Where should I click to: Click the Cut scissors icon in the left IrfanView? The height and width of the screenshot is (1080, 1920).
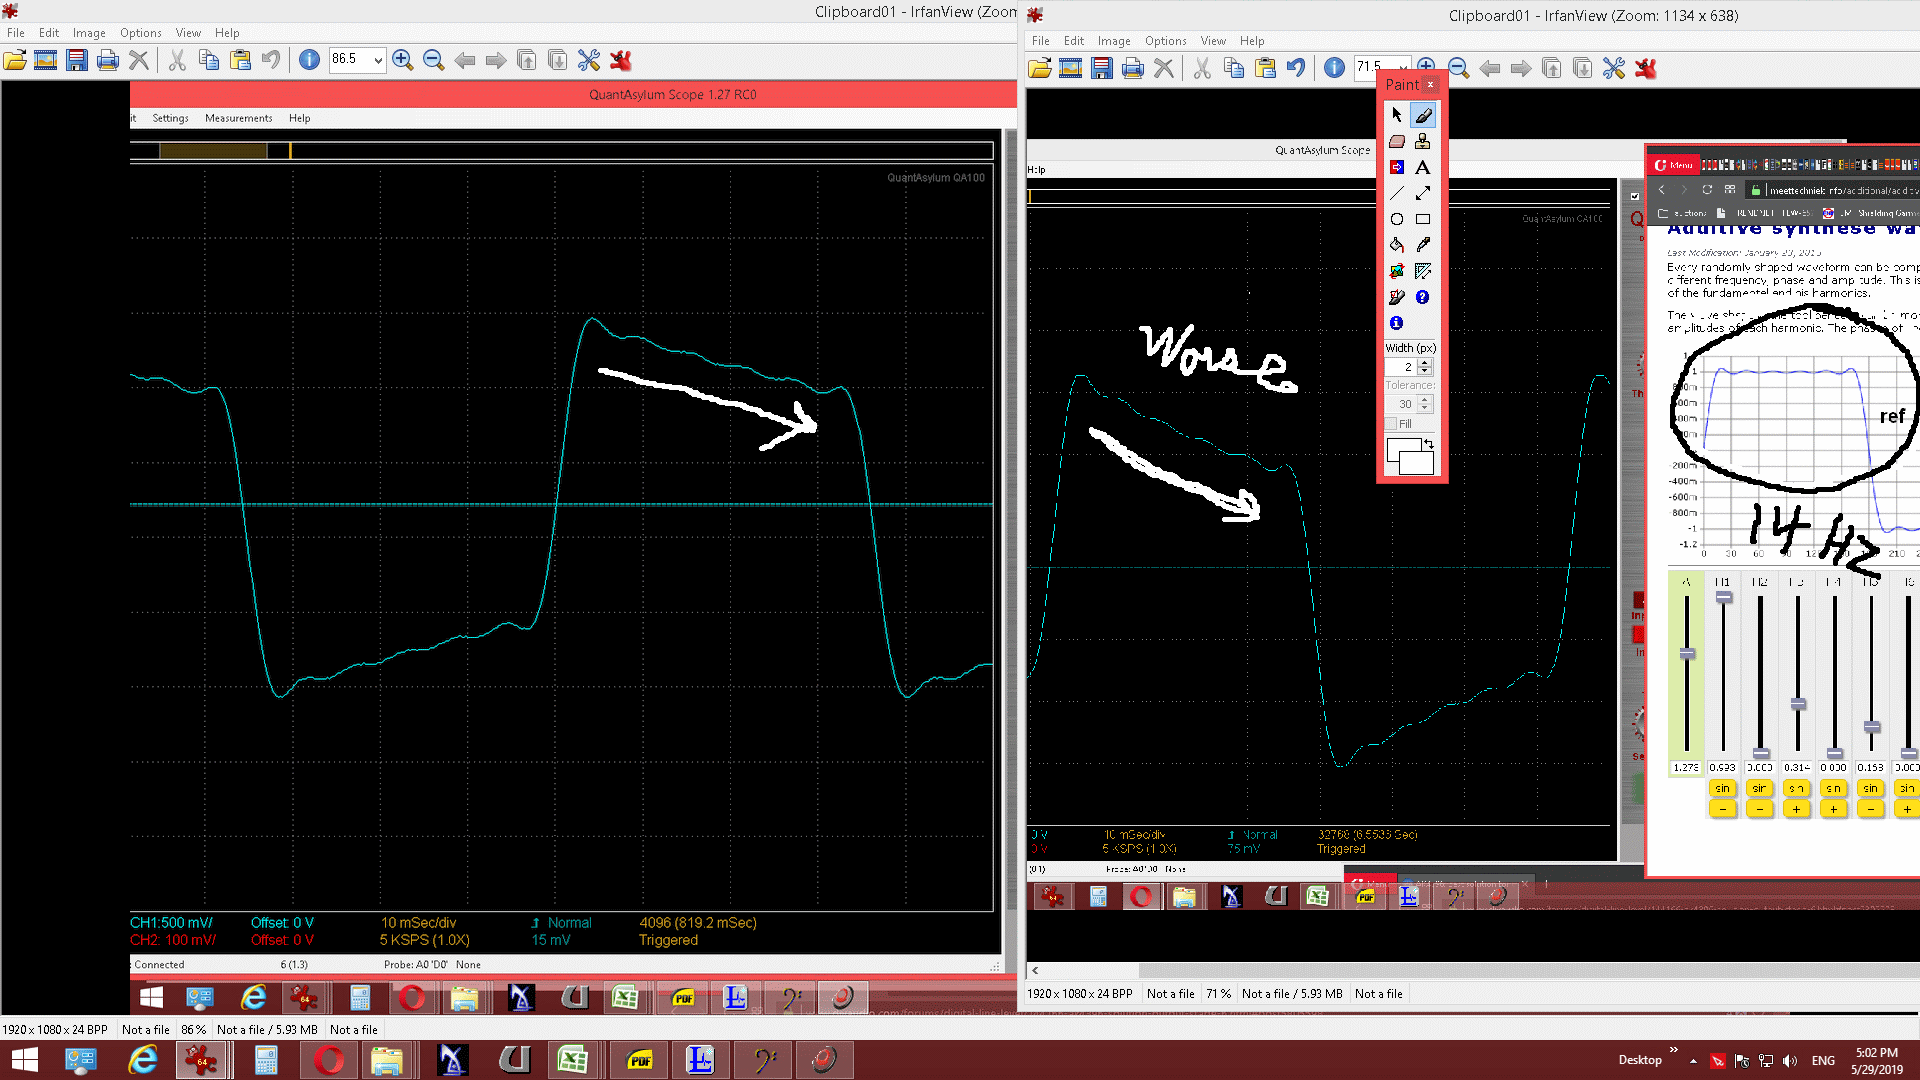(177, 61)
